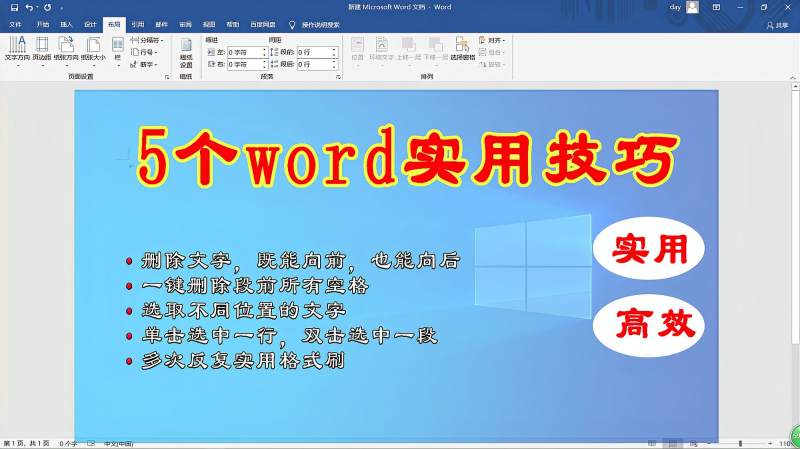Click the 组合 group objects dropdown
Image resolution: width=800 pixels, height=449 pixels.
click(x=492, y=52)
